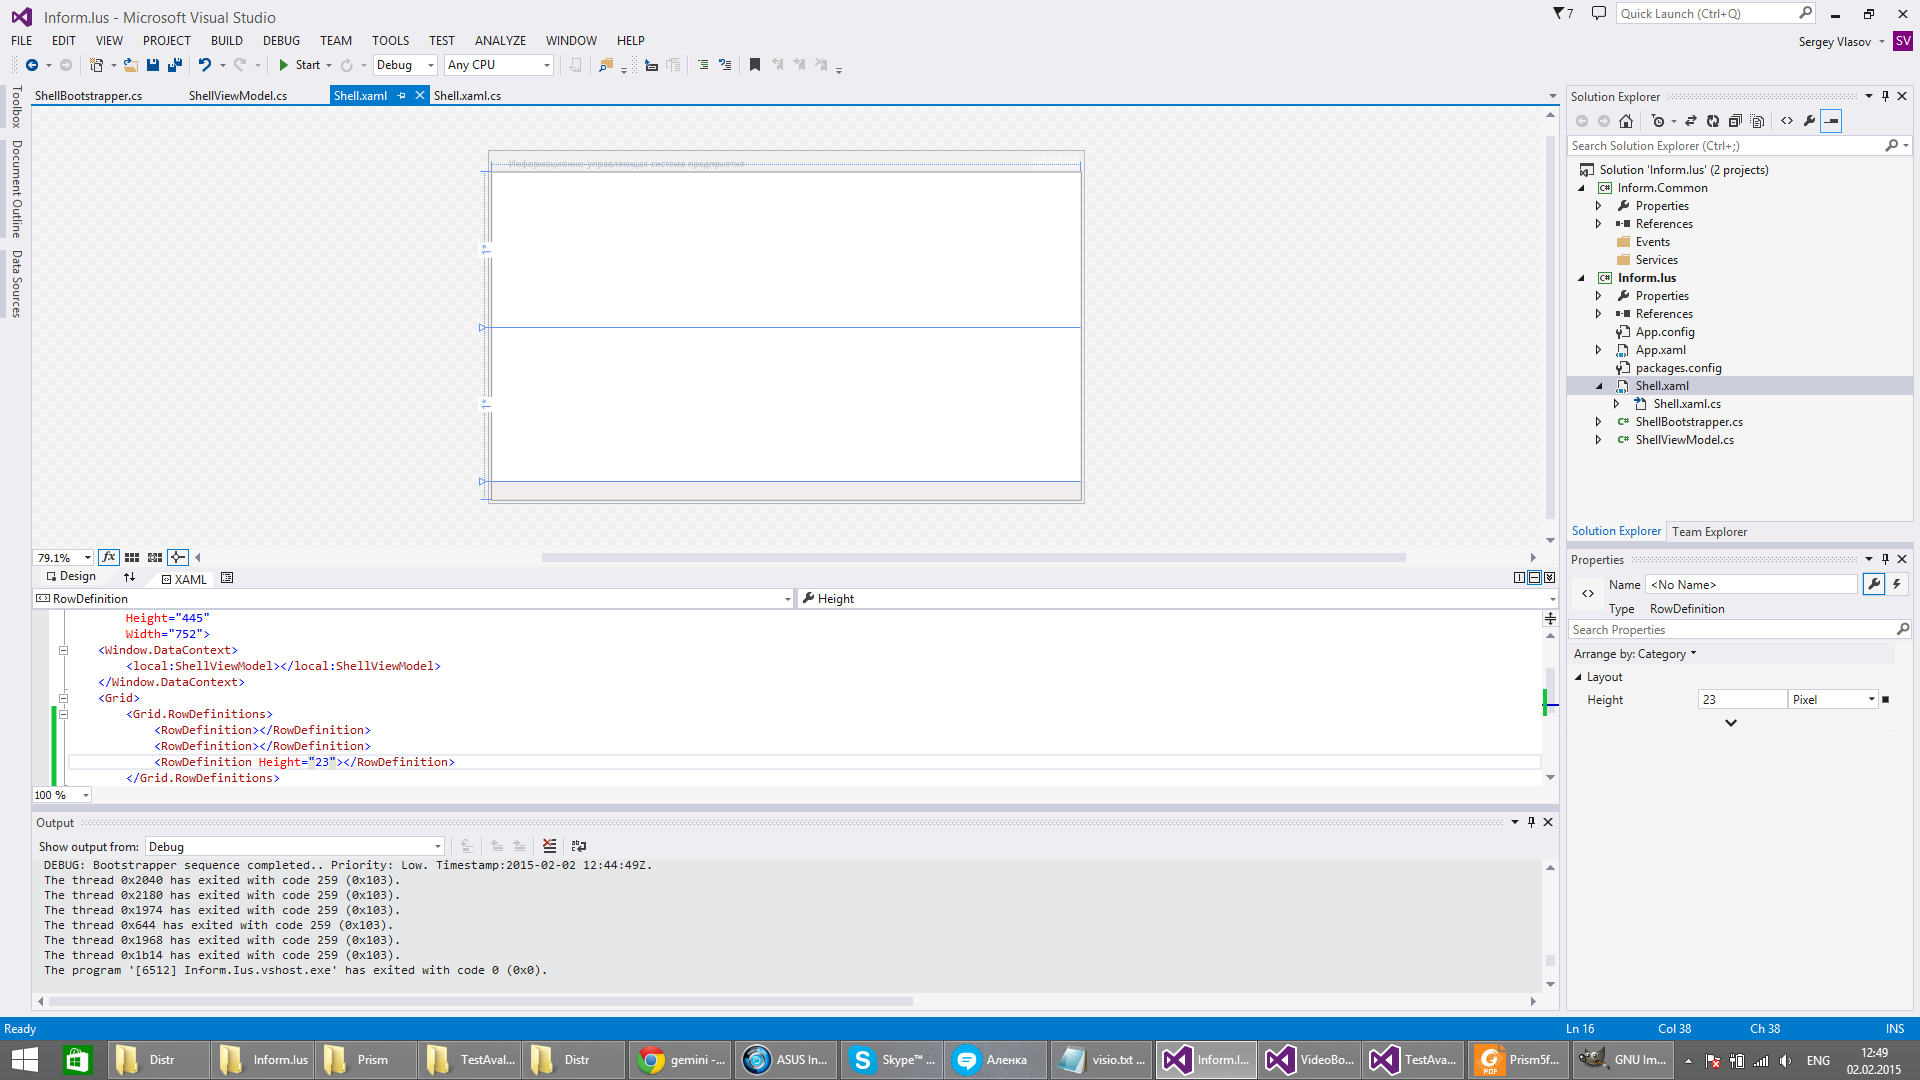Click Solution Explorer's wrench Properties icon
The image size is (1920, 1080).
1809,121
